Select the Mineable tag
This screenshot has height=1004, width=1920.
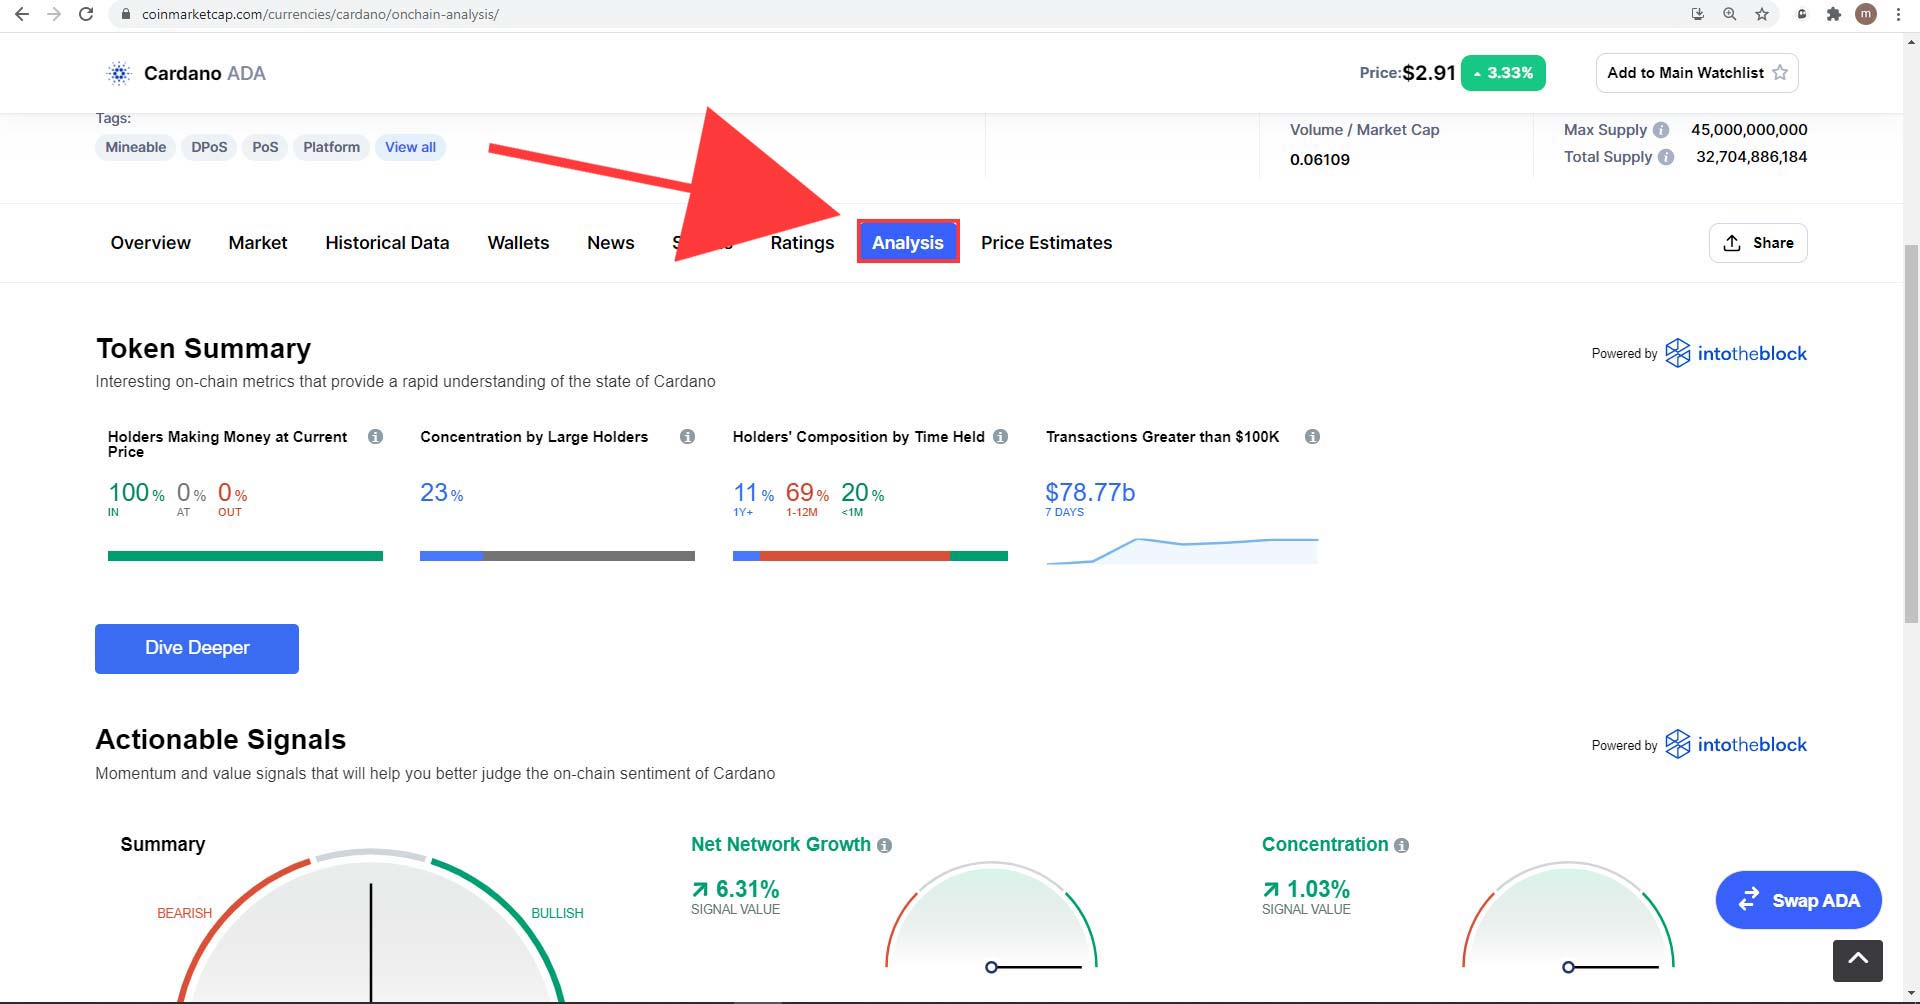pyautogui.click(x=136, y=147)
